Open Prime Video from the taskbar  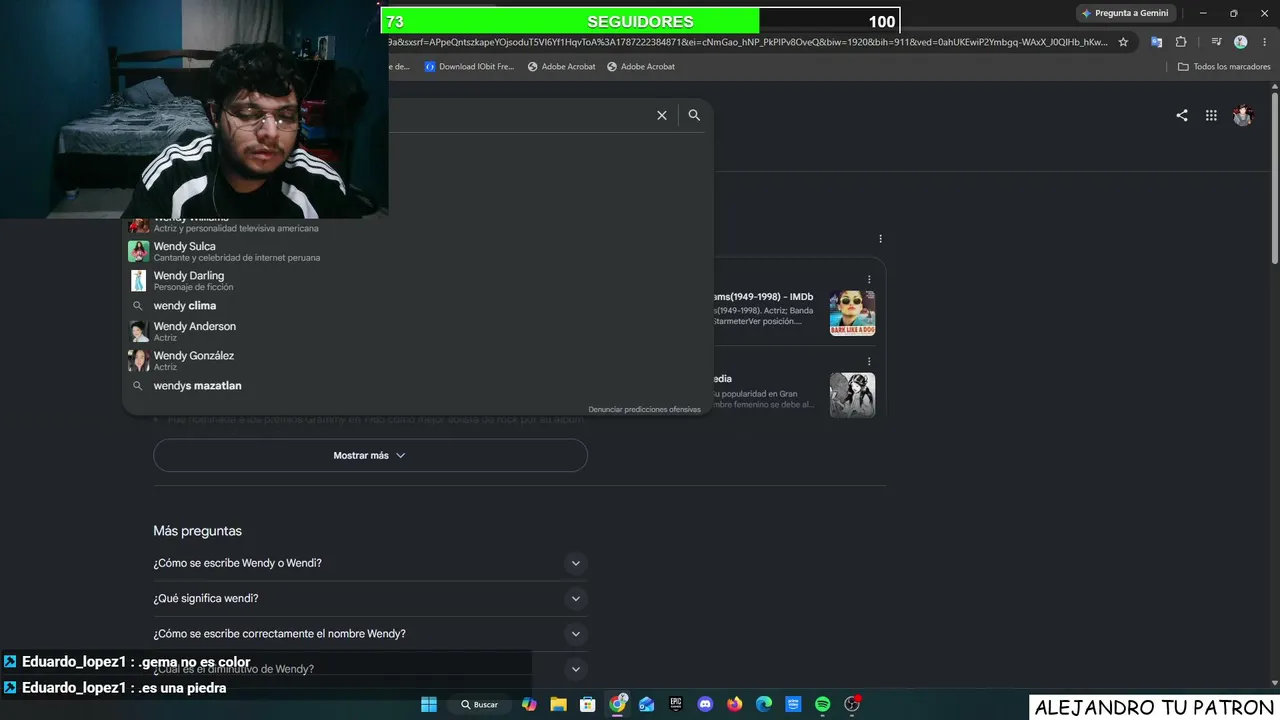pos(793,704)
